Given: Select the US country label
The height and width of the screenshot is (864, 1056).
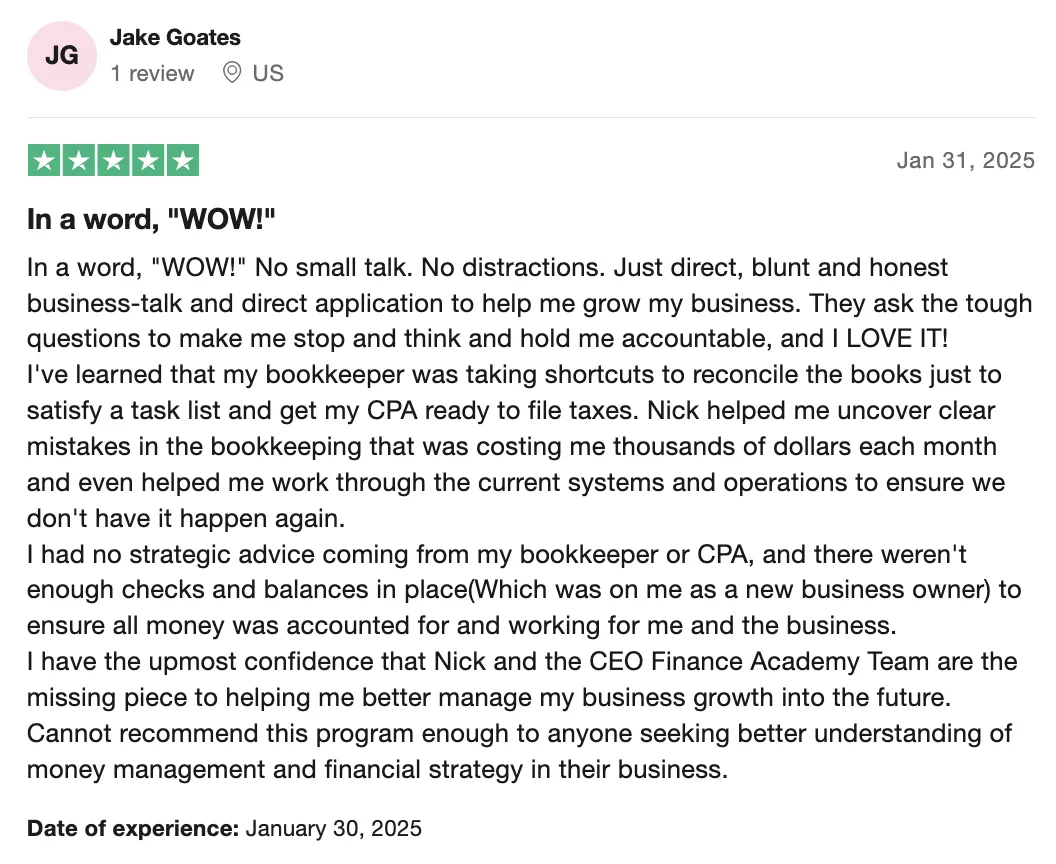Looking at the screenshot, I should pyautogui.click(x=268, y=73).
